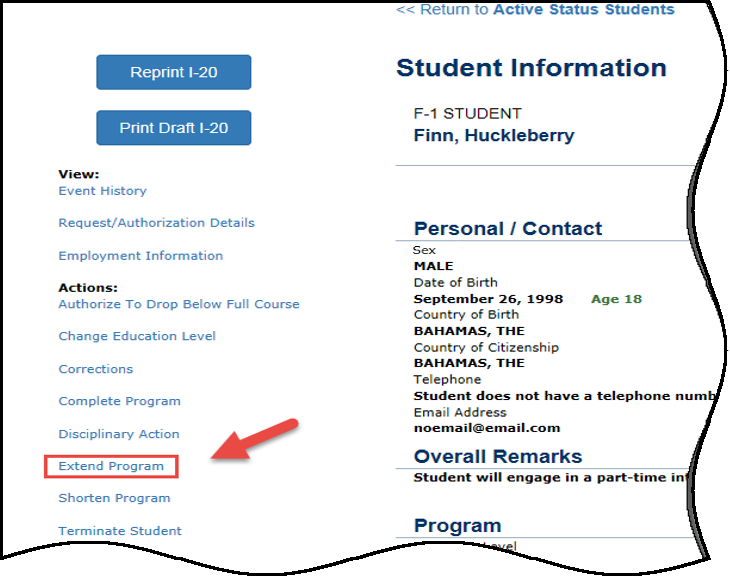Open Disciplinary Action link
This screenshot has width=730, height=580.
click(x=118, y=434)
